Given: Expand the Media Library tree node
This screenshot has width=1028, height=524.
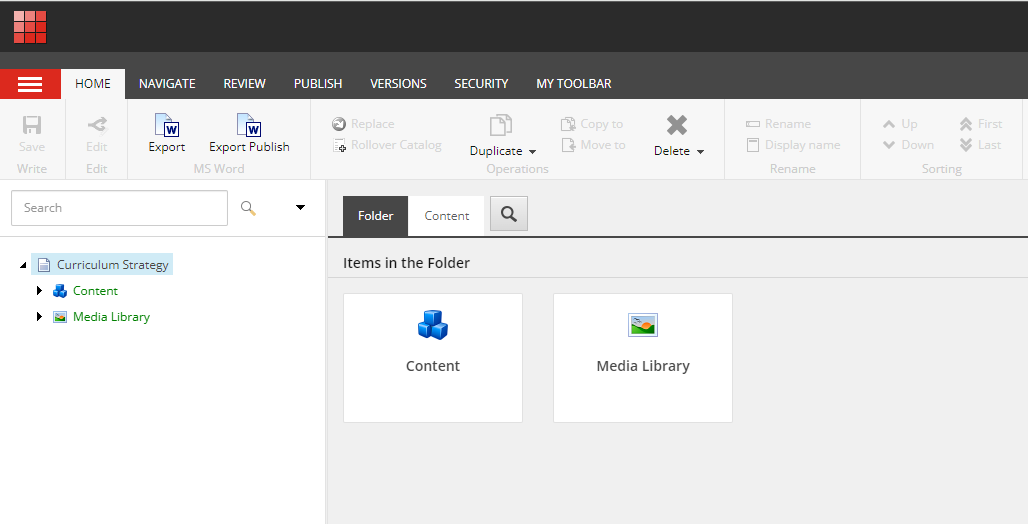Looking at the screenshot, I should point(40,317).
